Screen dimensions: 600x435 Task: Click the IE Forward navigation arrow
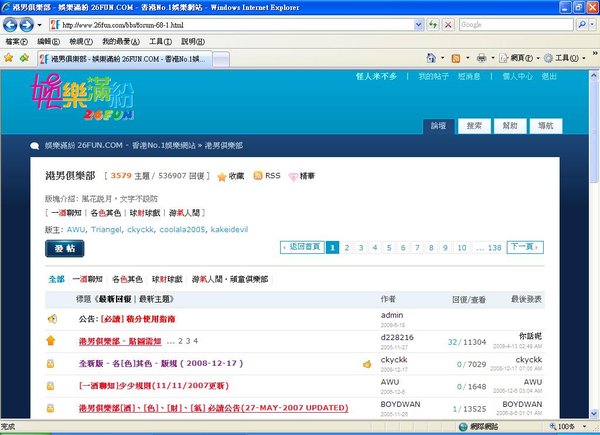29,23
